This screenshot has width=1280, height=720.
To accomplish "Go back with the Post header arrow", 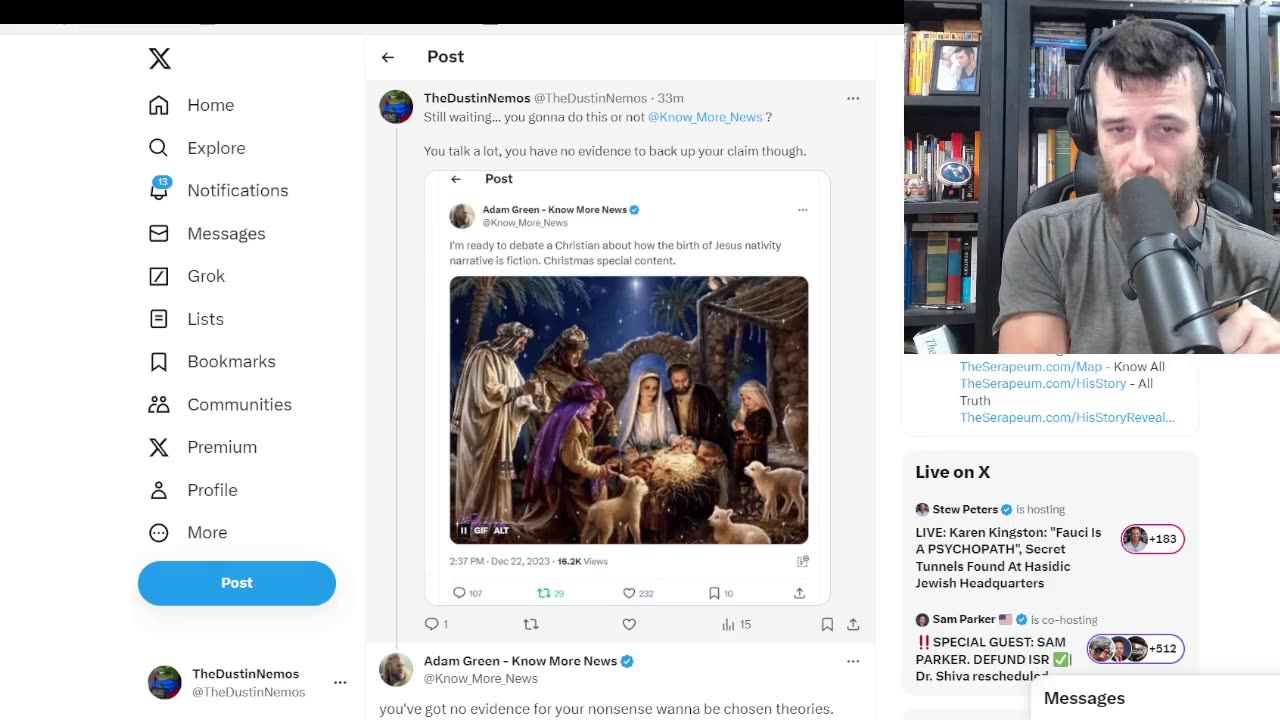I will click(x=388, y=57).
